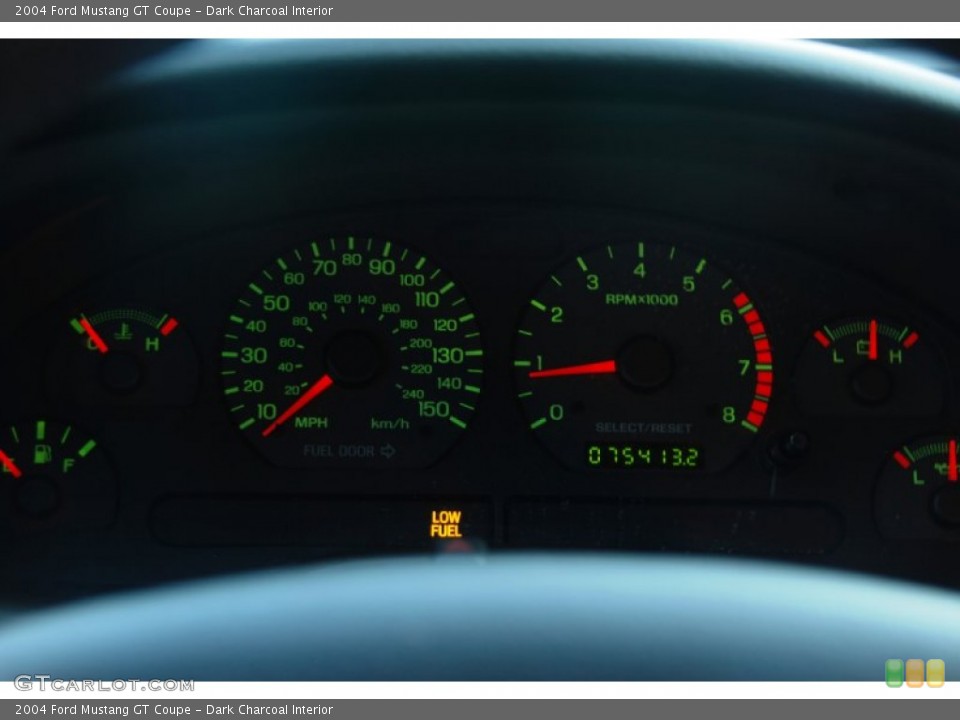Screen dimensions: 960x720
Task: Click the battery icon in voltage gauge
Action: point(863,348)
